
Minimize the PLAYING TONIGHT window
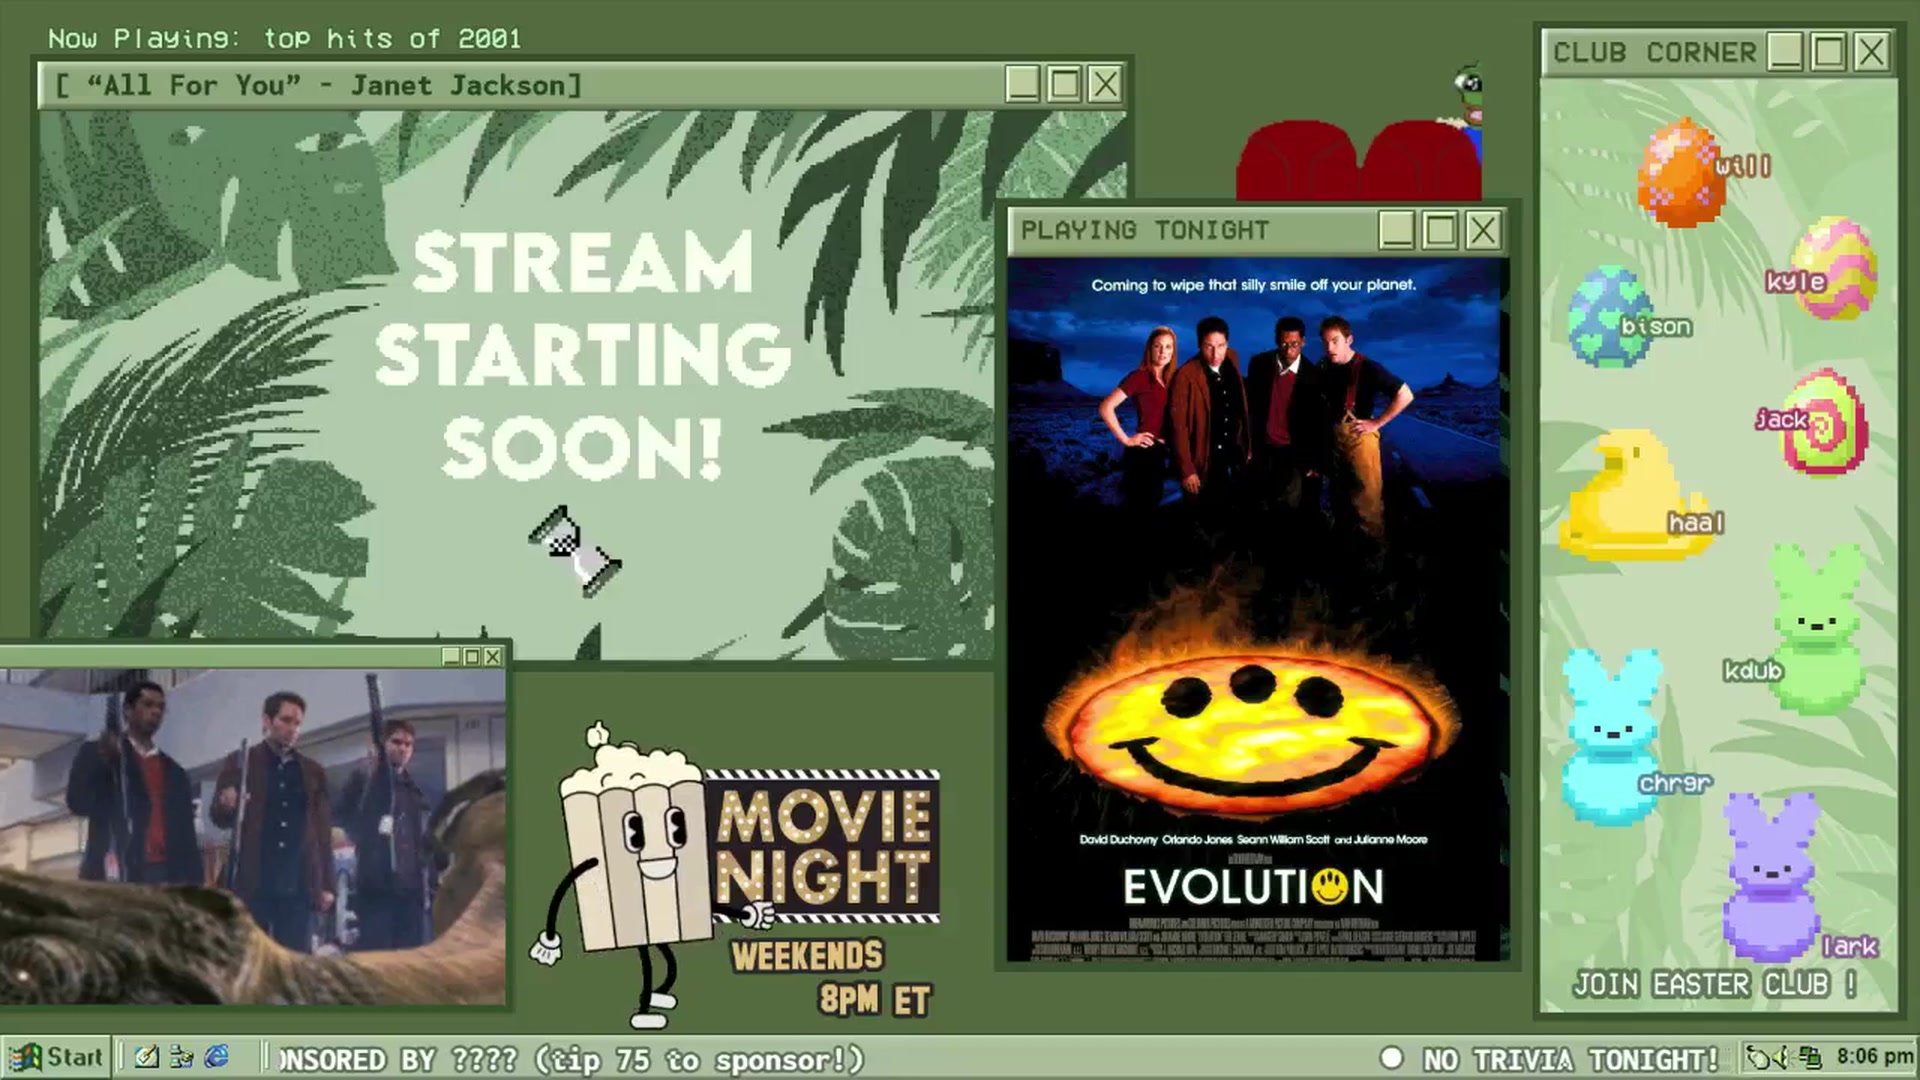1397,230
